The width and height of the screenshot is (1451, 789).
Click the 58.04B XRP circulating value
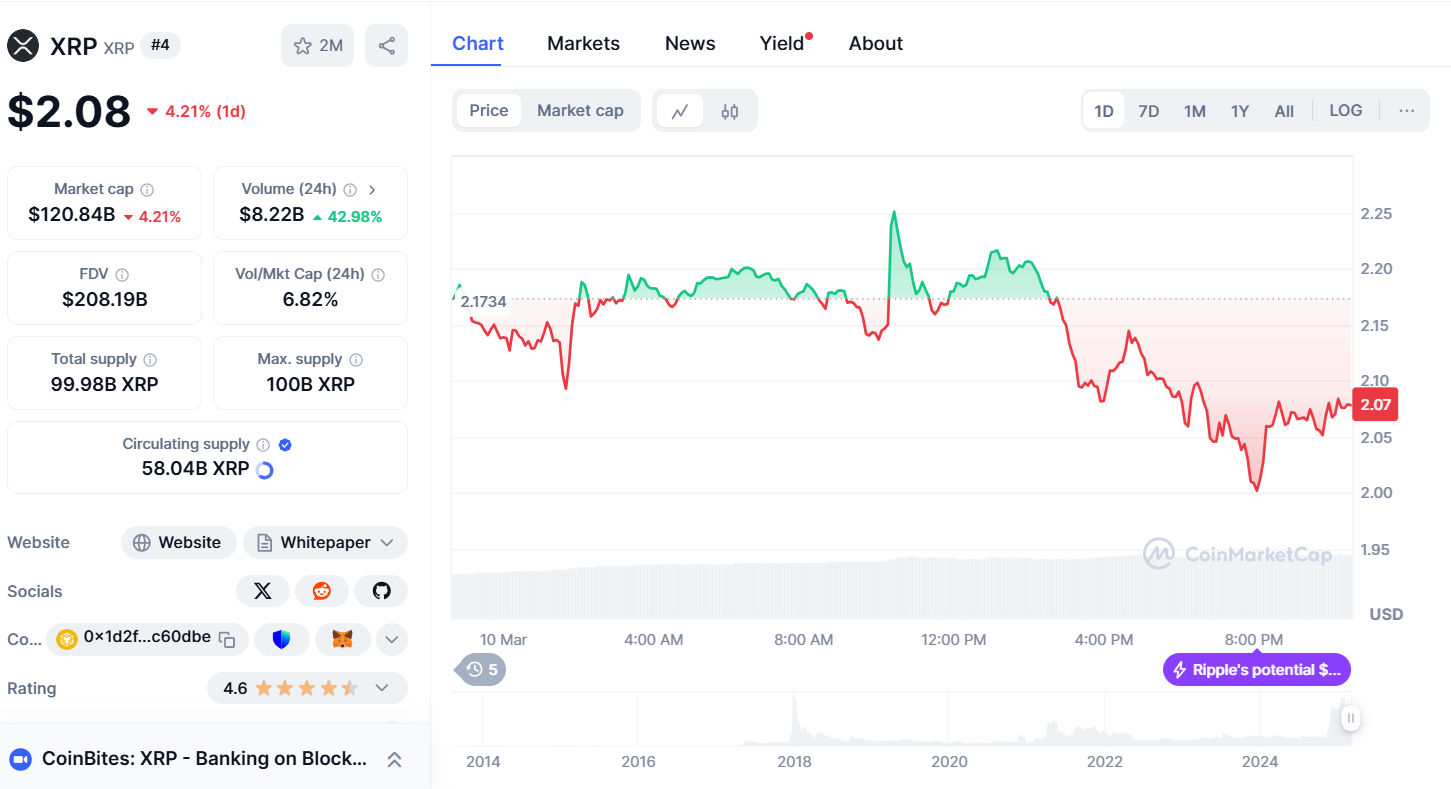click(195, 468)
